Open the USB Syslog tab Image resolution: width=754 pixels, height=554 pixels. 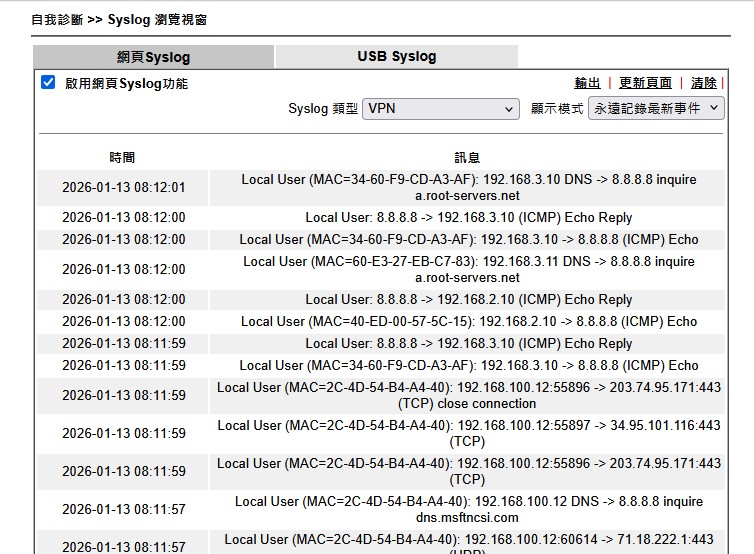point(396,57)
